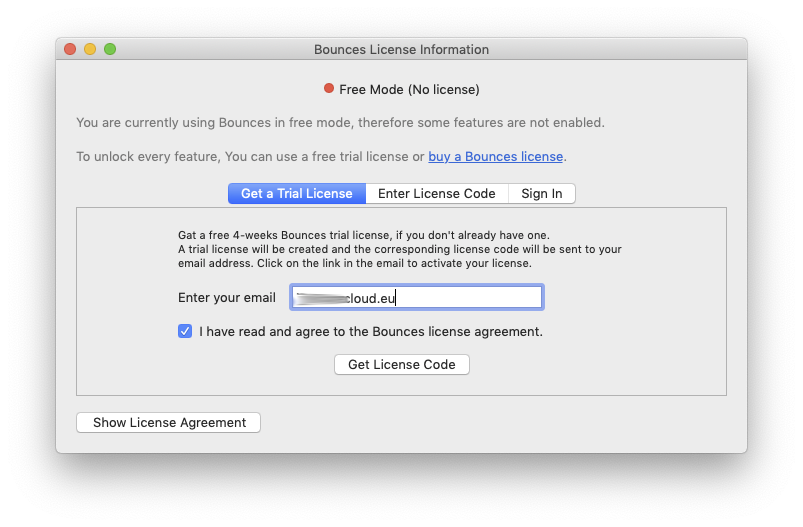The height and width of the screenshot is (527, 803).
Task: Click the Bounces License Information title
Action: 402,50
